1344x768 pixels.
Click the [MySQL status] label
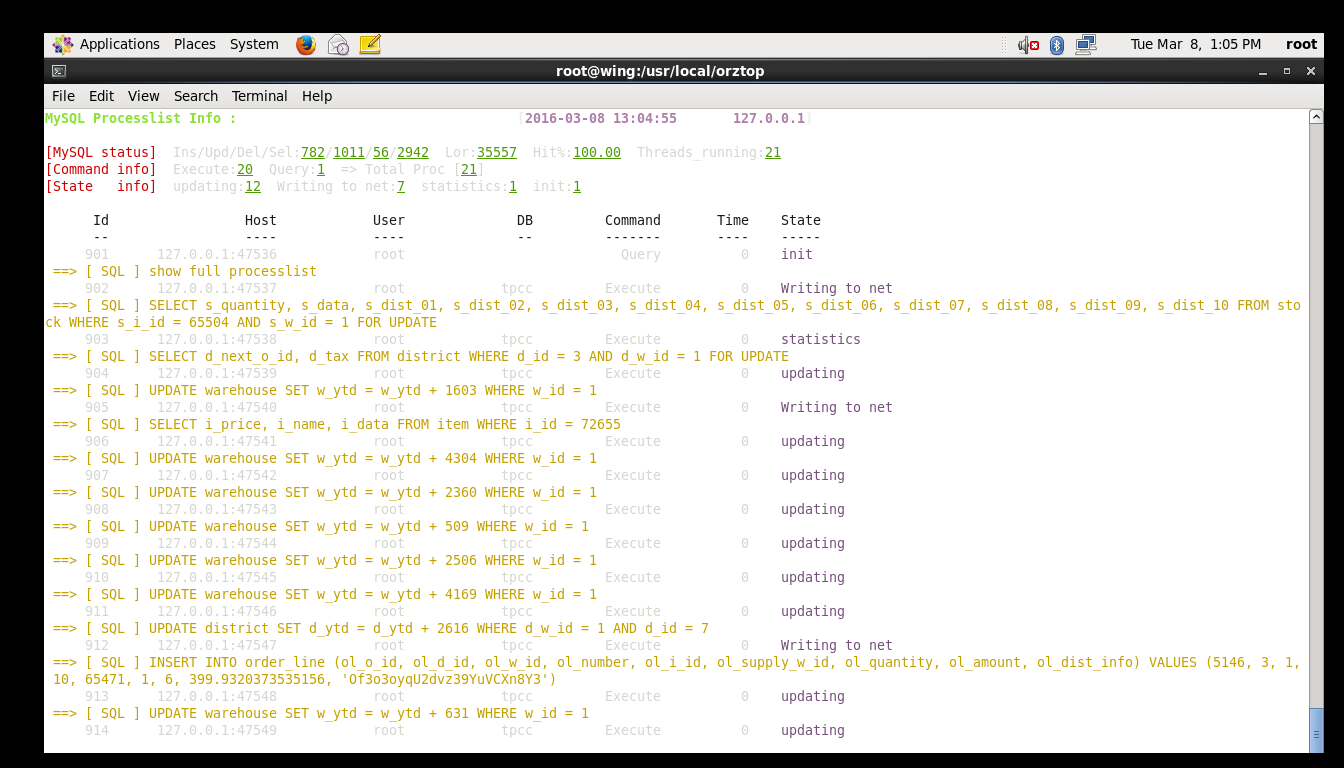(x=101, y=152)
